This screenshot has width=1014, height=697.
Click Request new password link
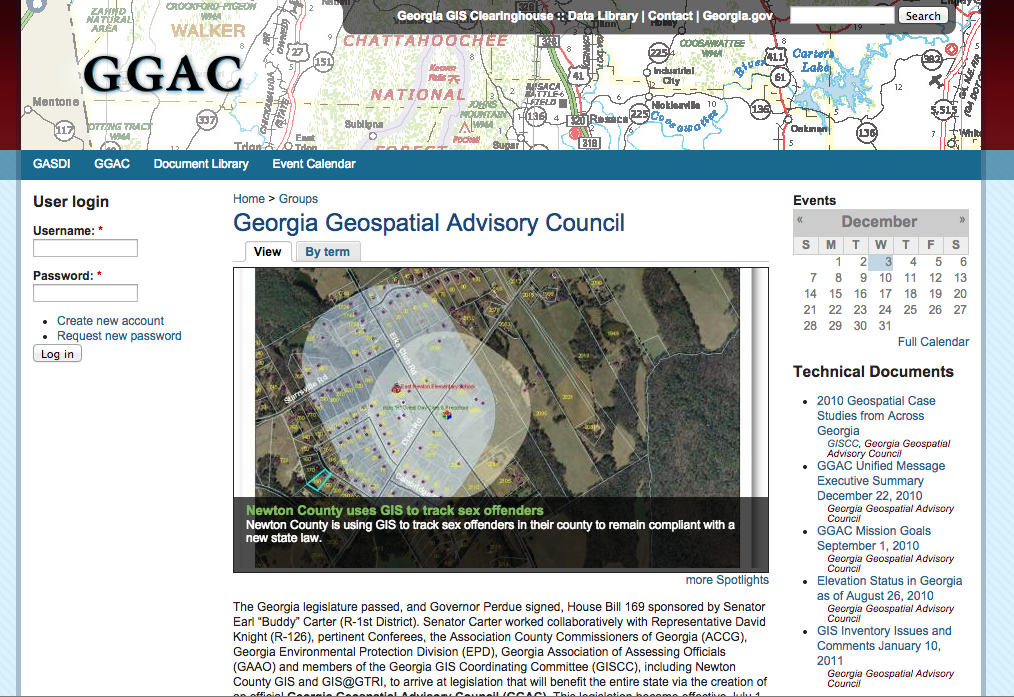pyautogui.click(x=119, y=336)
